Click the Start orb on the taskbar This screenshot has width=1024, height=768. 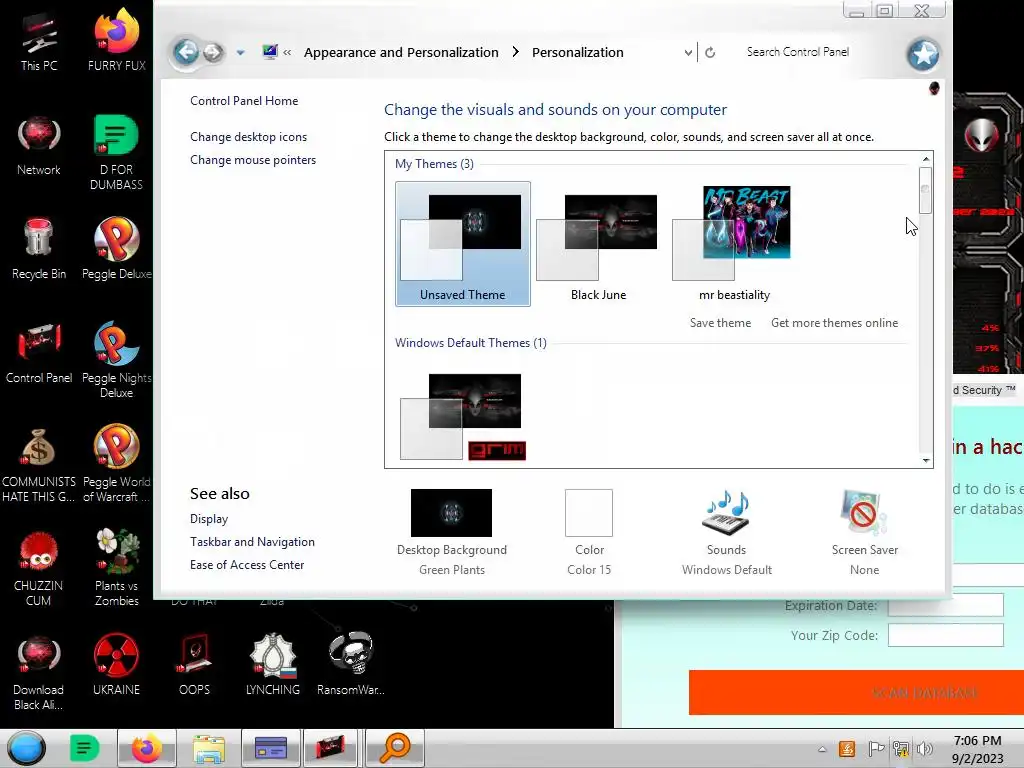tap(27, 748)
